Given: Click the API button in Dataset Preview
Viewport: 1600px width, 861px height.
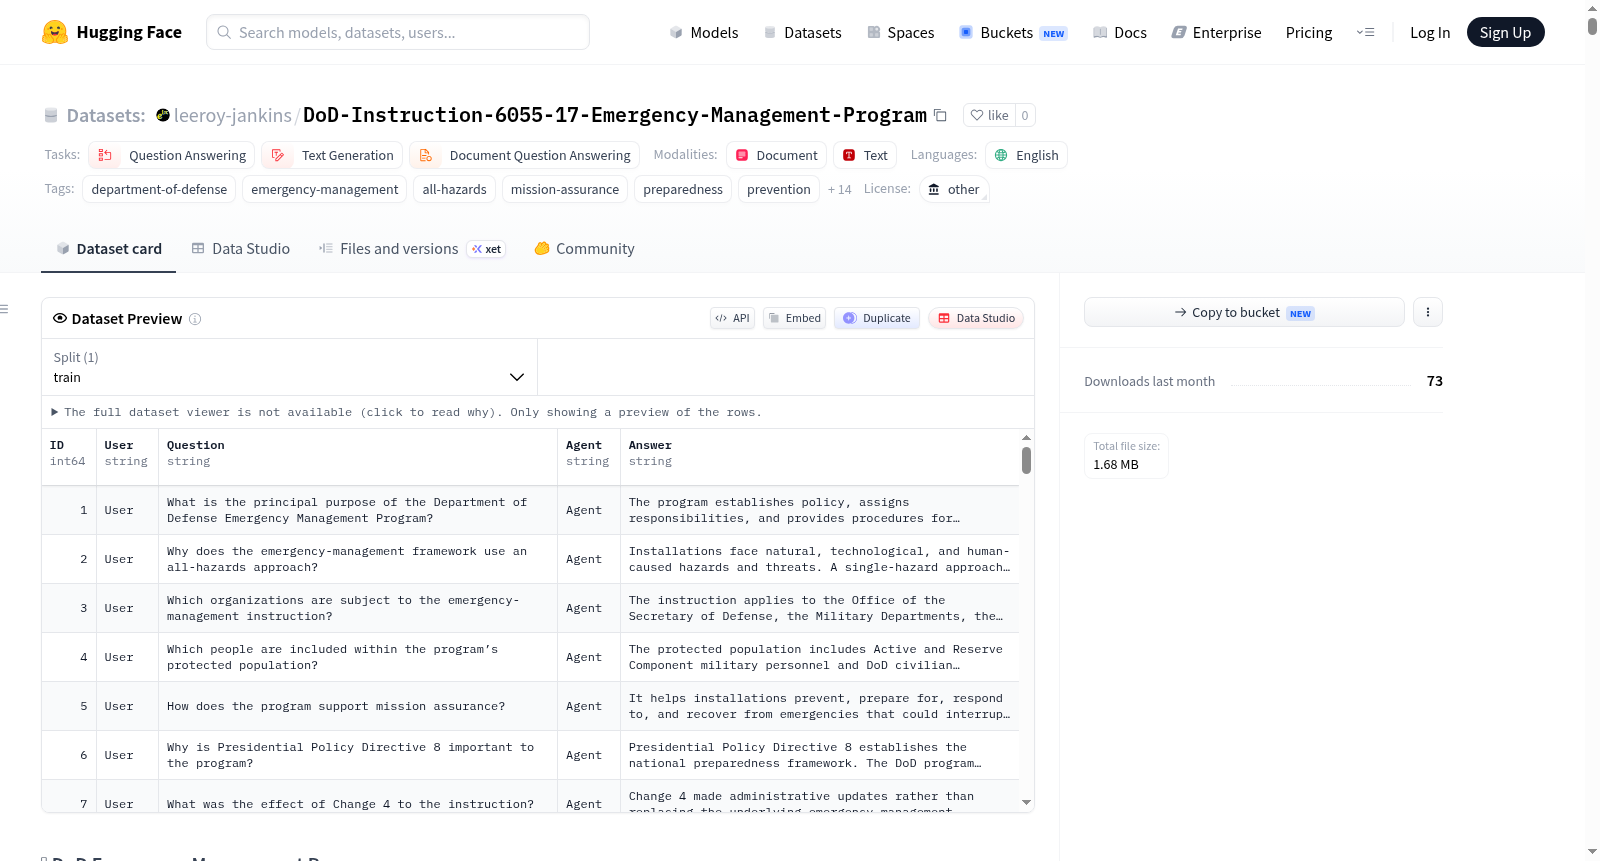Looking at the screenshot, I should [732, 318].
